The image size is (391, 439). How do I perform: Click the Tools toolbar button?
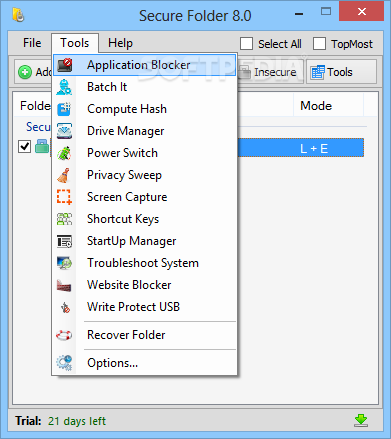coord(341,72)
